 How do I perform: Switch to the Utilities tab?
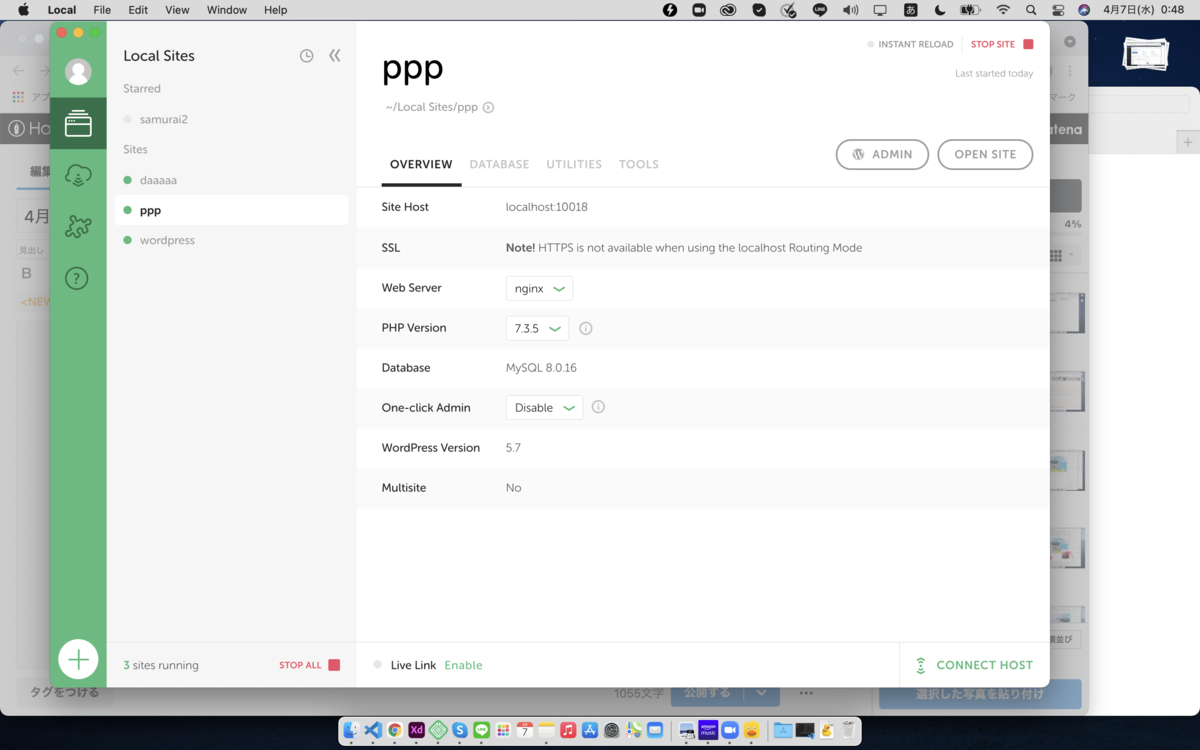pyautogui.click(x=574, y=164)
